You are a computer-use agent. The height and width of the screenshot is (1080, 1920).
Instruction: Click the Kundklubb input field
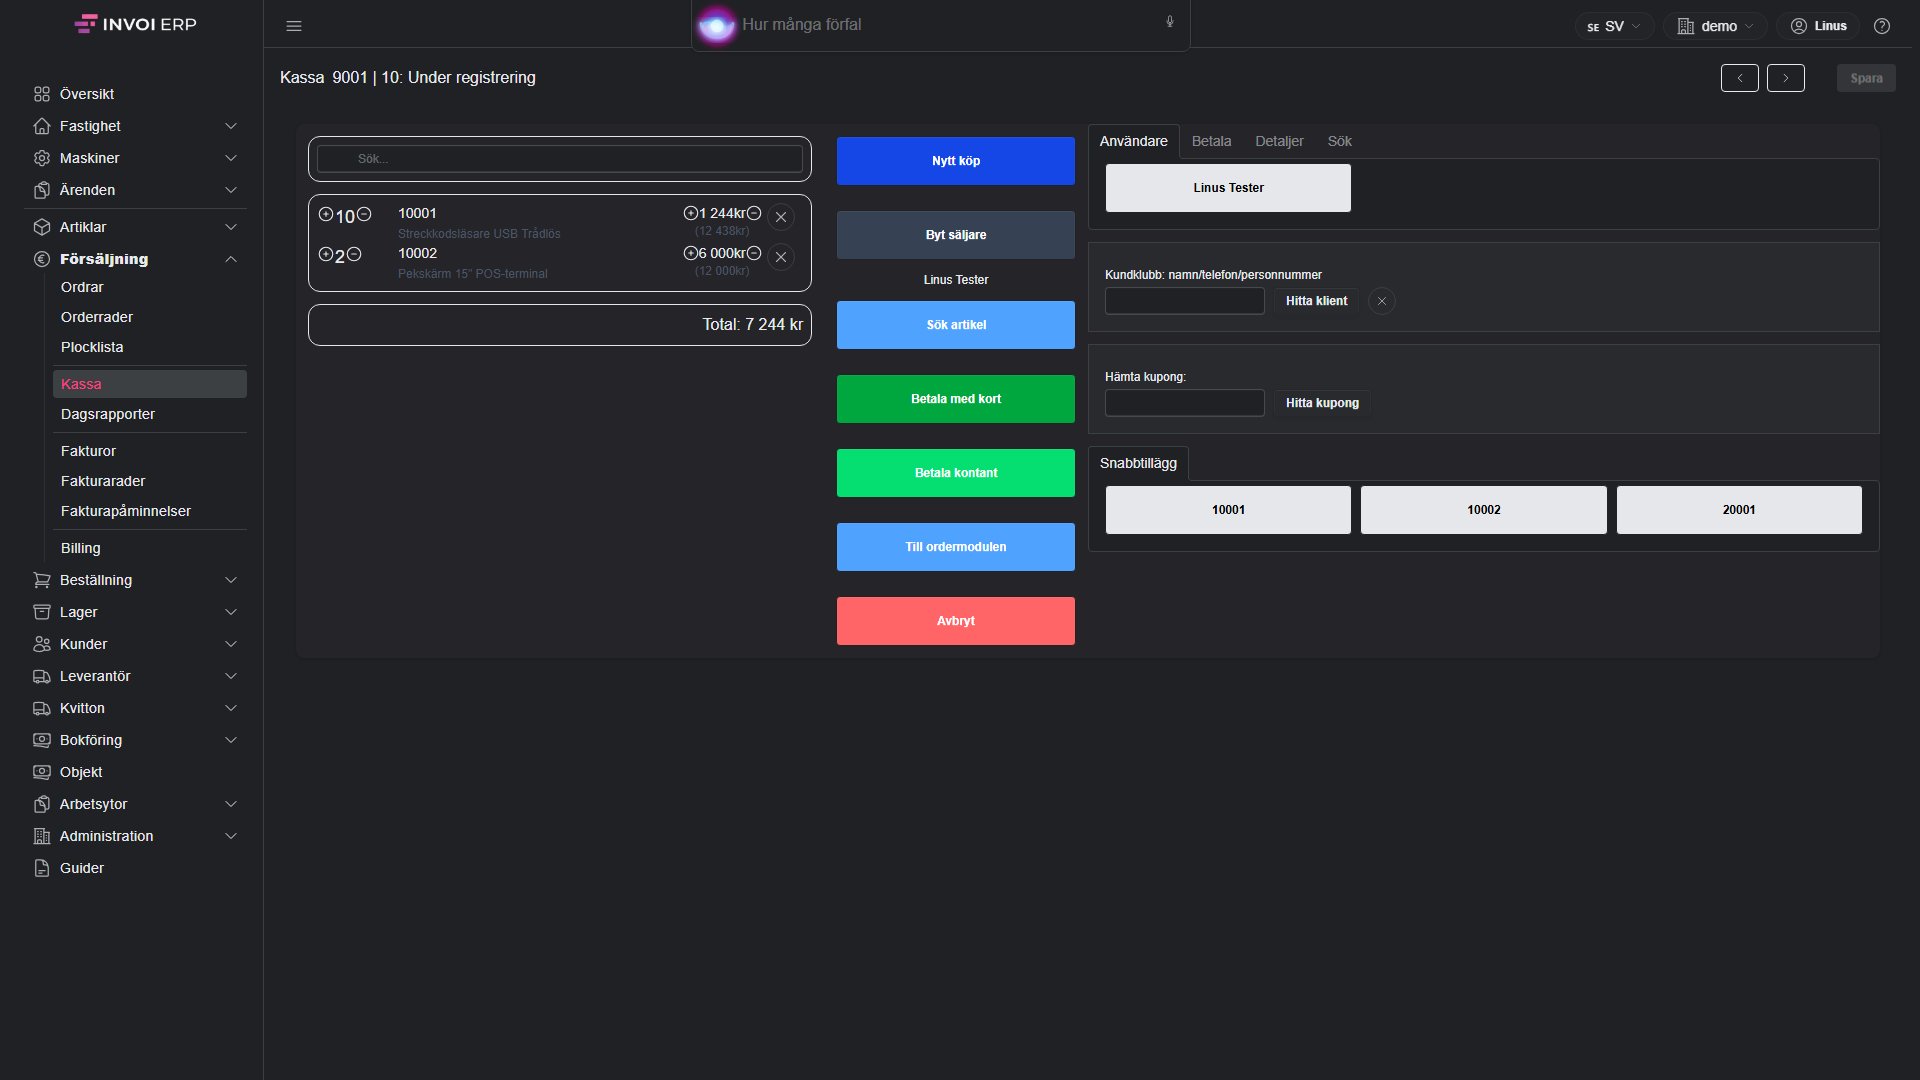(x=1185, y=301)
